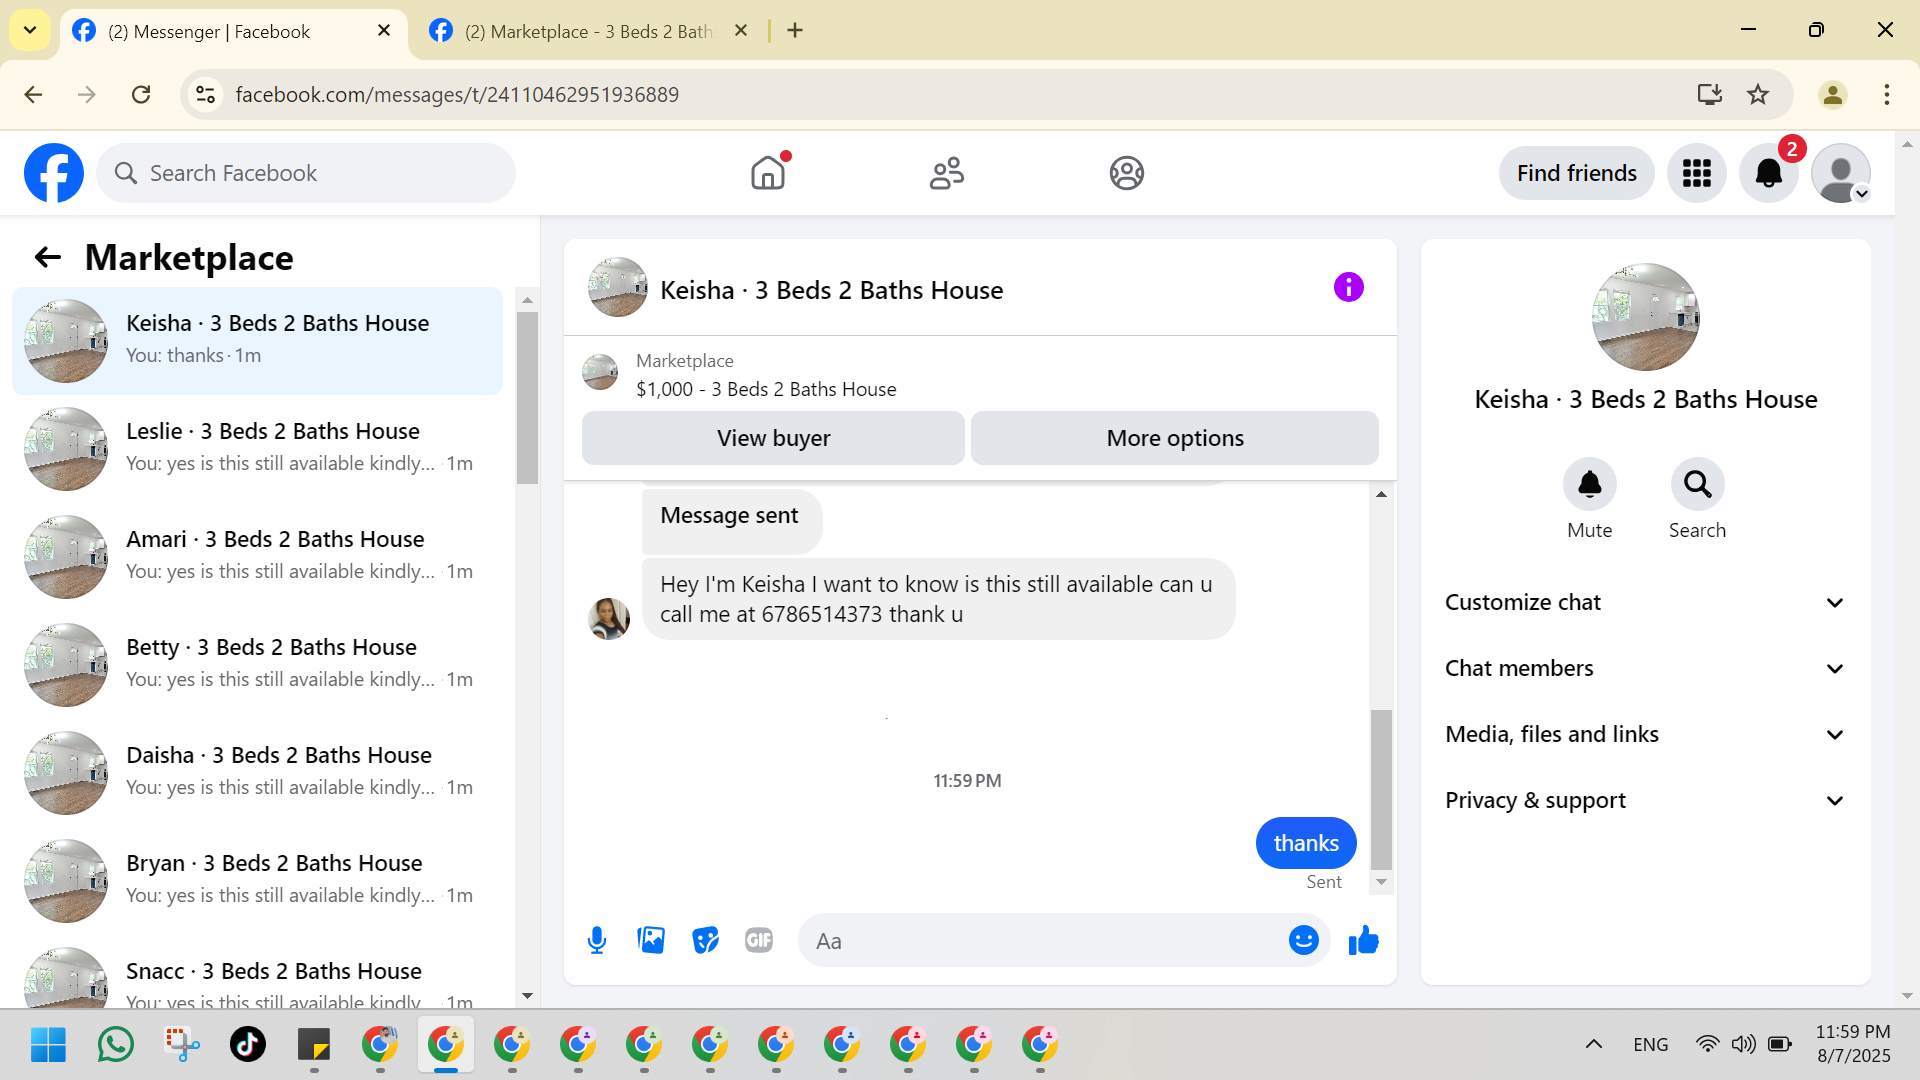Screen dimensions: 1920x1080
Task: Open the emoji picker in message box
Action: click(x=1303, y=941)
